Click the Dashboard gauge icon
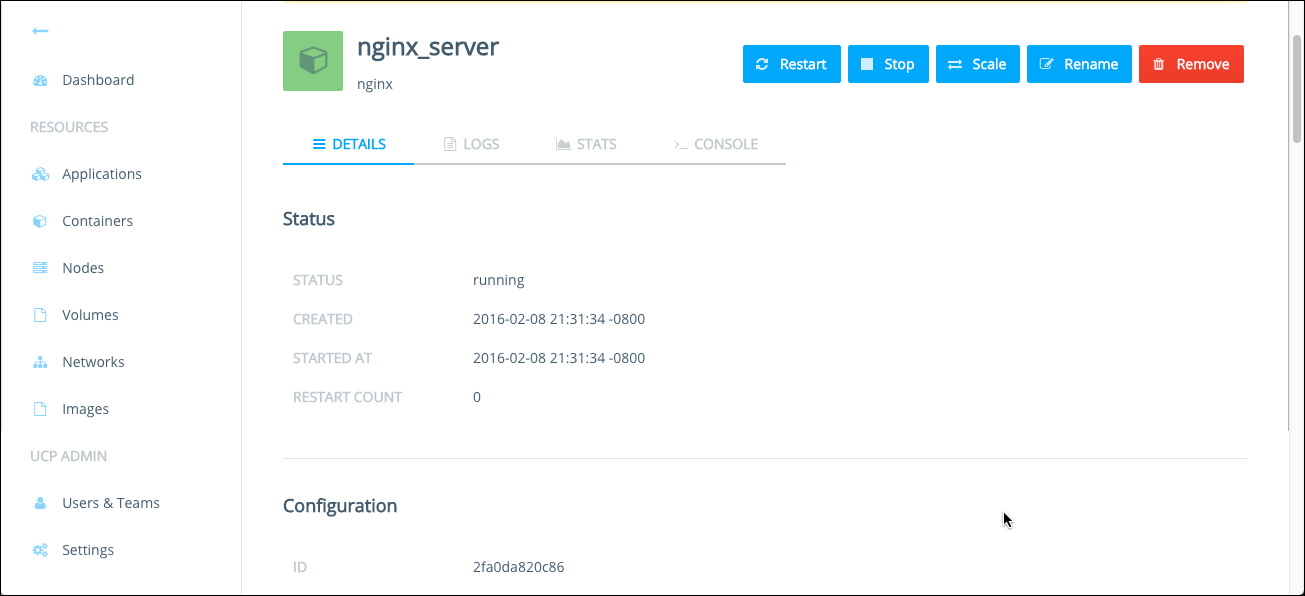This screenshot has width=1305, height=596. click(40, 80)
